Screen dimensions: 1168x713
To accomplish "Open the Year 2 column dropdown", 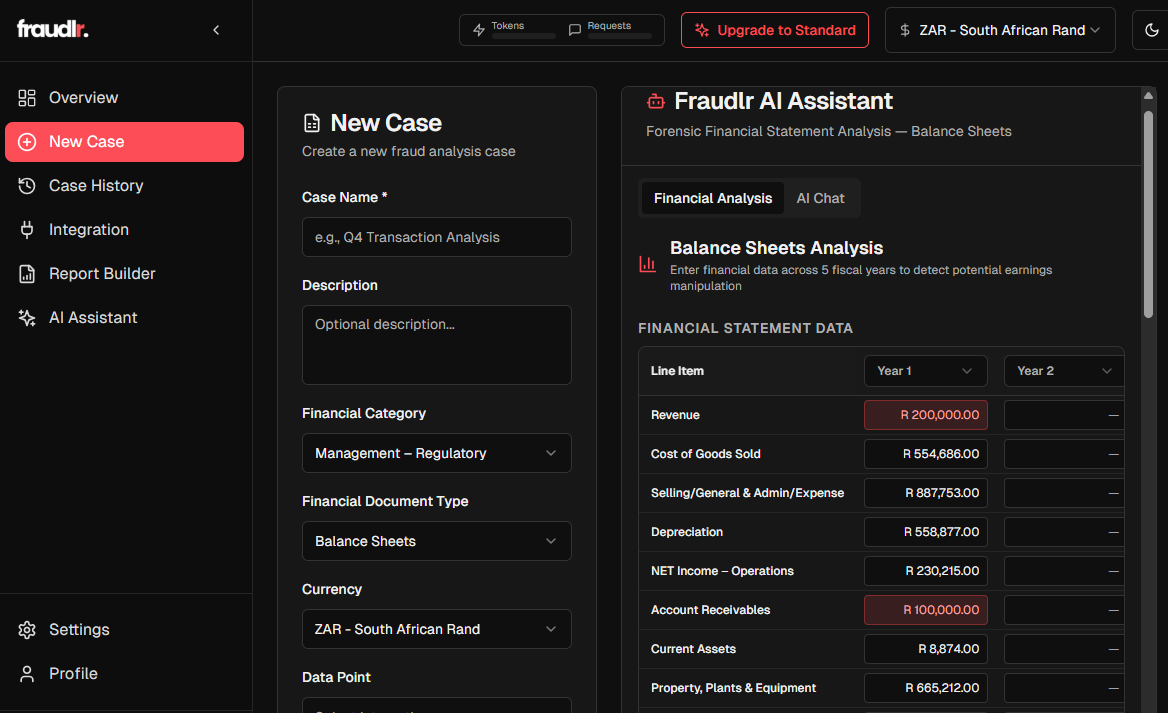I will [x=1064, y=371].
